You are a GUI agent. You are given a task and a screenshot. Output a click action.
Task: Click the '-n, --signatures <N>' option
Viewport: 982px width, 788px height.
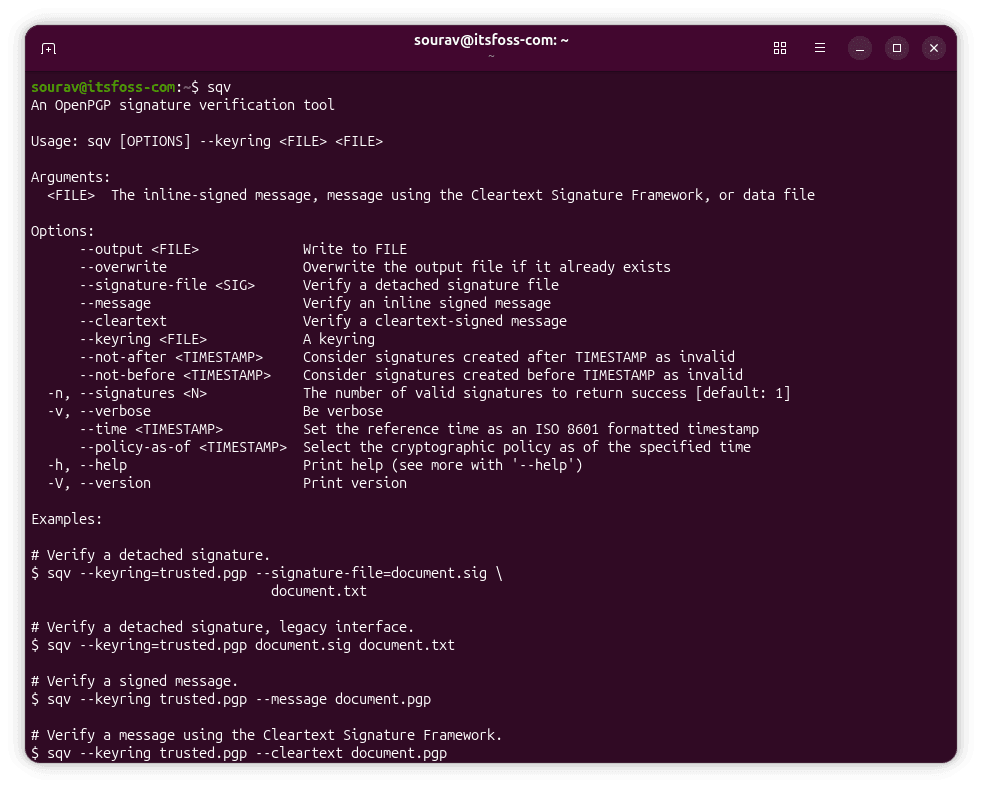click(x=127, y=393)
